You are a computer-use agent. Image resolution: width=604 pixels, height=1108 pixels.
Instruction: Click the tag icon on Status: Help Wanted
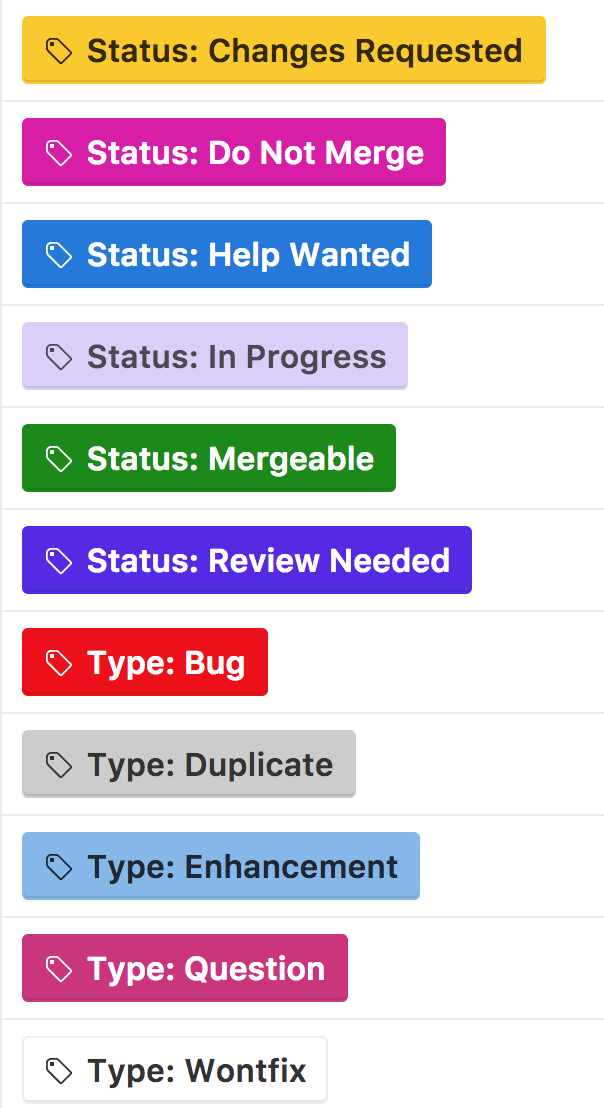58,254
